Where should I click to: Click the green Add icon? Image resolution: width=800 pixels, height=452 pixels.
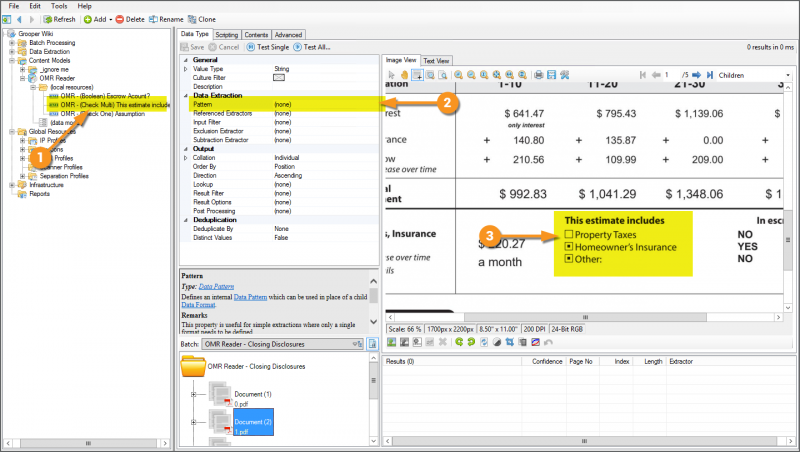[88, 19]
